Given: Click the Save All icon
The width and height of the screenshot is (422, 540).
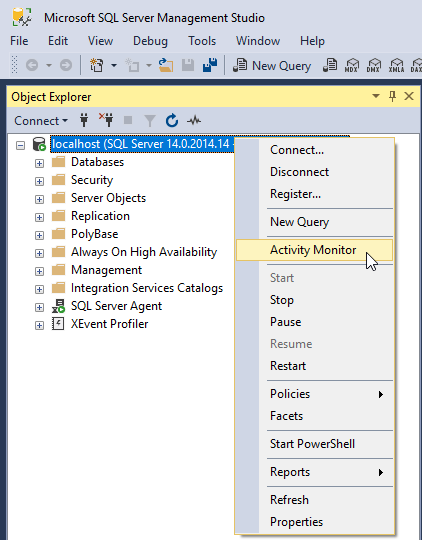Looking at the screenshot, I should [x=210, y=65].
